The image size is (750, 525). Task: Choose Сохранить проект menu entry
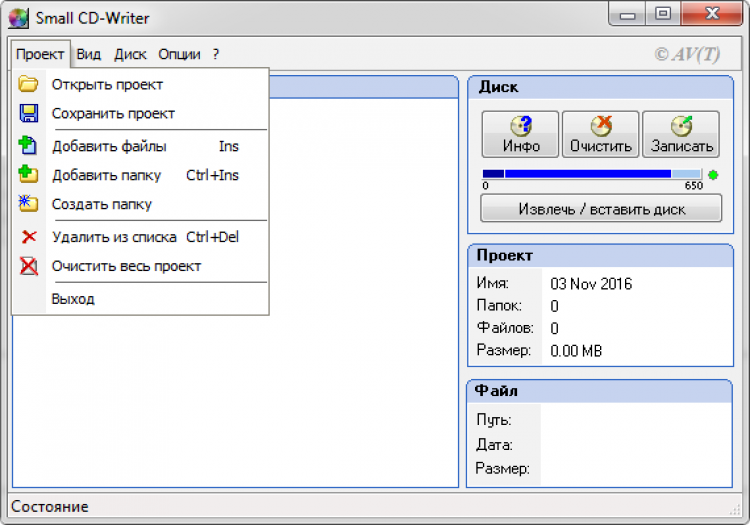pyautogui.click(x=141, y=113)
